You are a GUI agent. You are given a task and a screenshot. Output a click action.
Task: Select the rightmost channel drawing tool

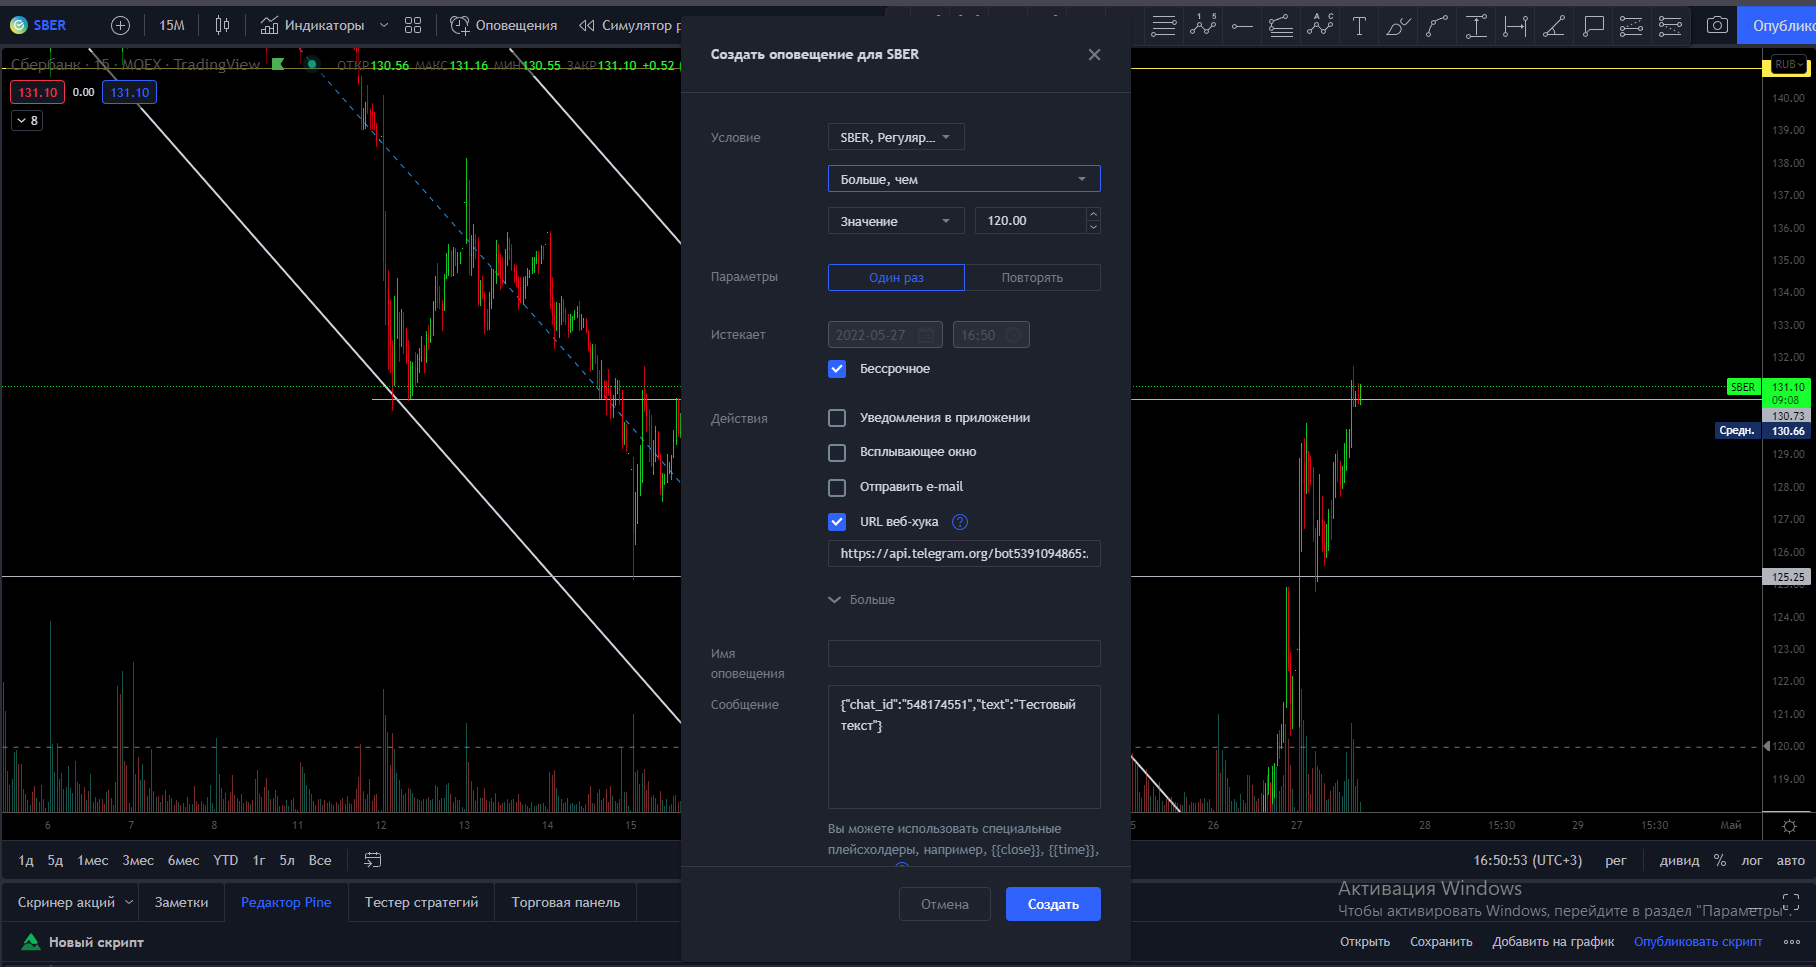coord(1670,26)
